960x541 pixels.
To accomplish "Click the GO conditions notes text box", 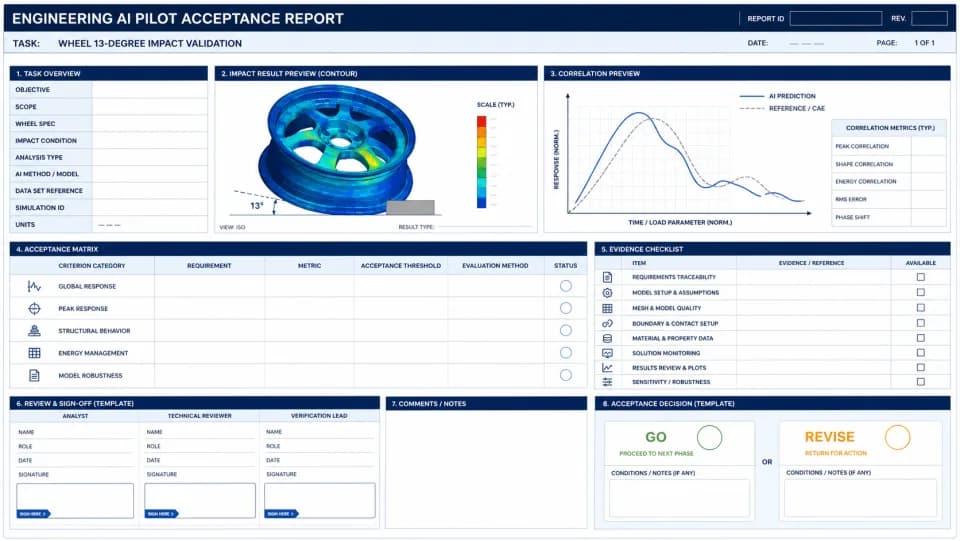I will [679, 498].
